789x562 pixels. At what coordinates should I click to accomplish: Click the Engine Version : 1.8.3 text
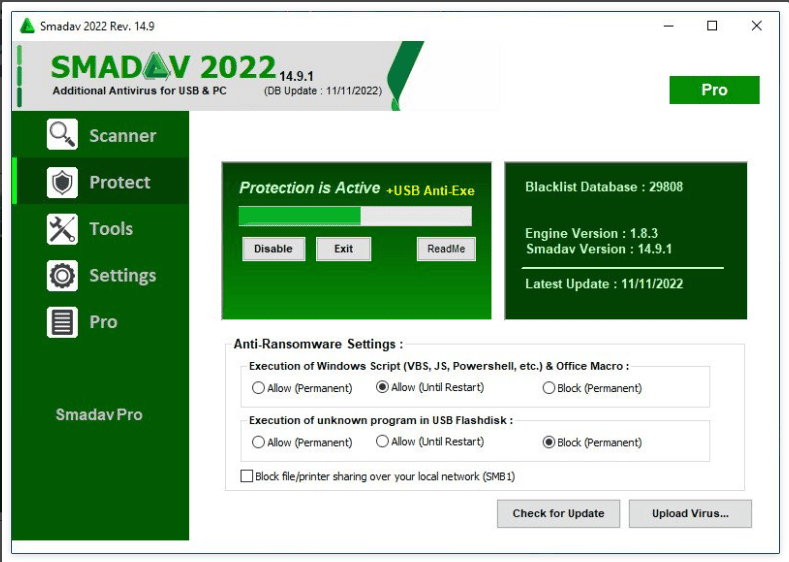(x=591, y=233)
